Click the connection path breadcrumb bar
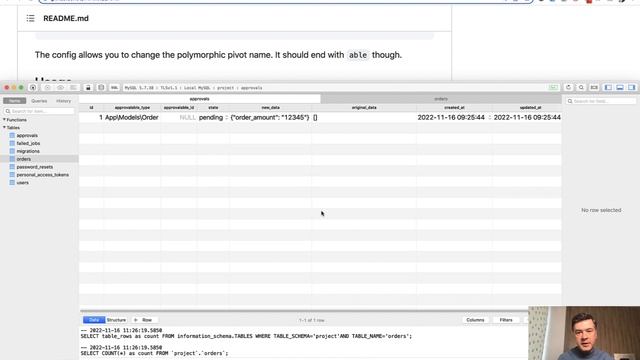Image resolution: width=640 pixels, height=360 pixels. pos(334,88)
